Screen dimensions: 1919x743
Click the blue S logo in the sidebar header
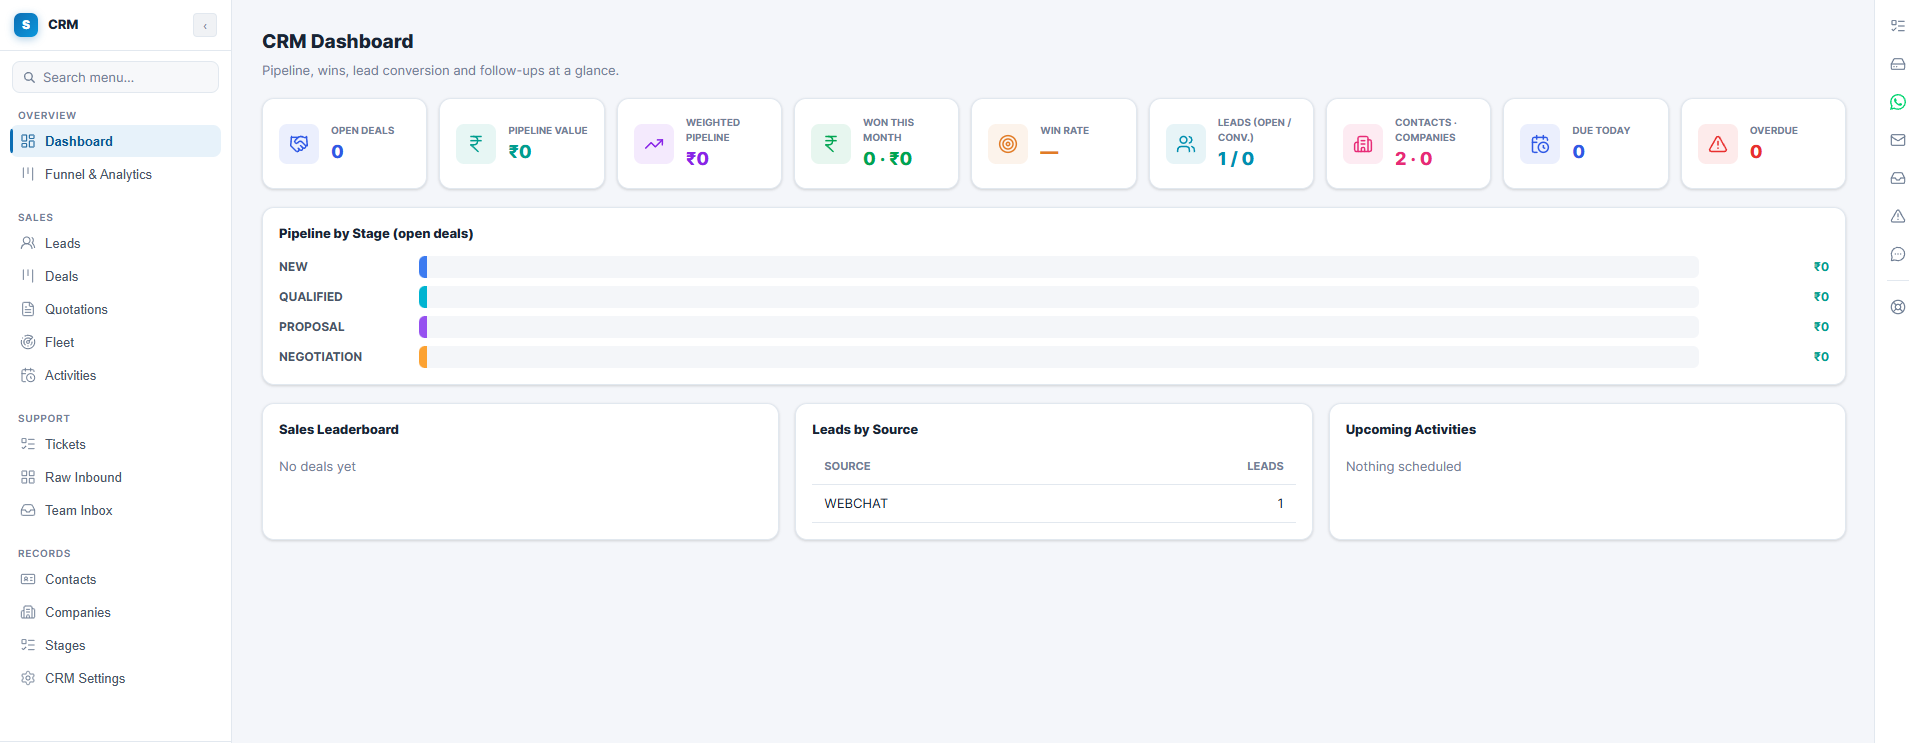[26, 25]
